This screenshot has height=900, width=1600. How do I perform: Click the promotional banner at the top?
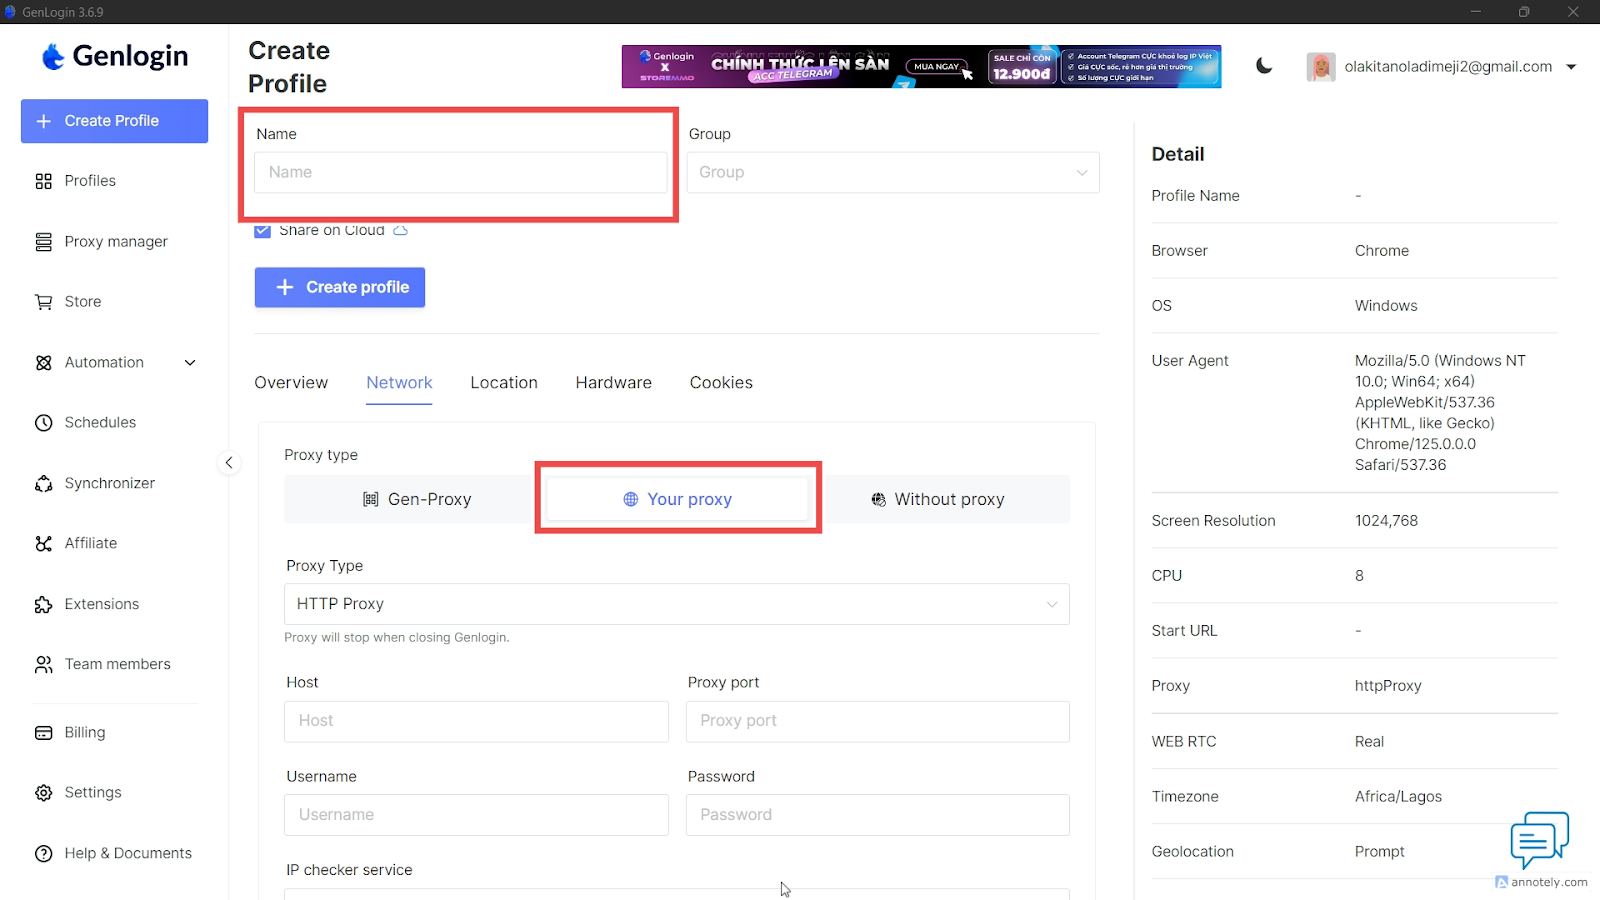921,67
